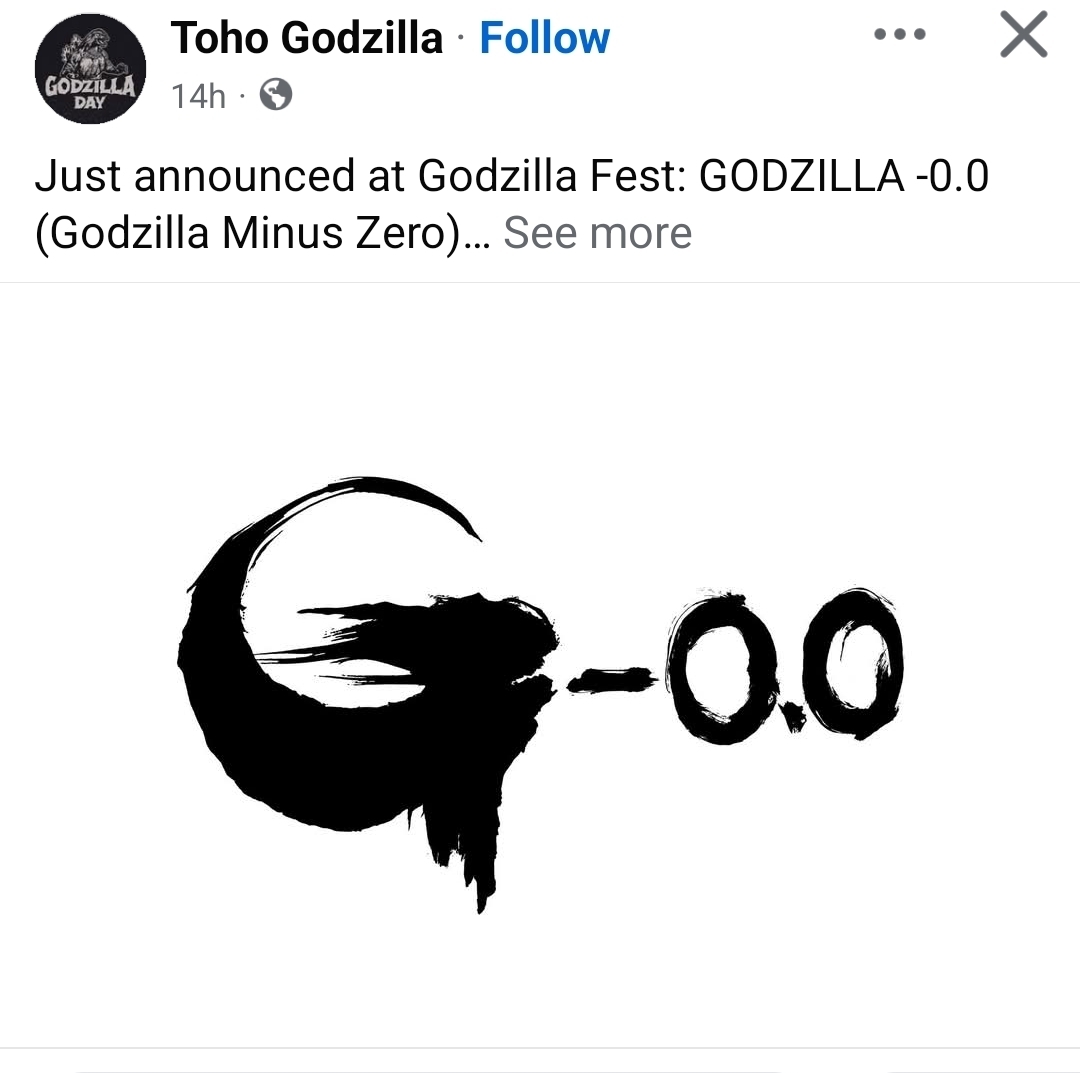1080x1073 pixels.
Task: Follow the Toho Godzilla page
Action: [x=544, y=39]
